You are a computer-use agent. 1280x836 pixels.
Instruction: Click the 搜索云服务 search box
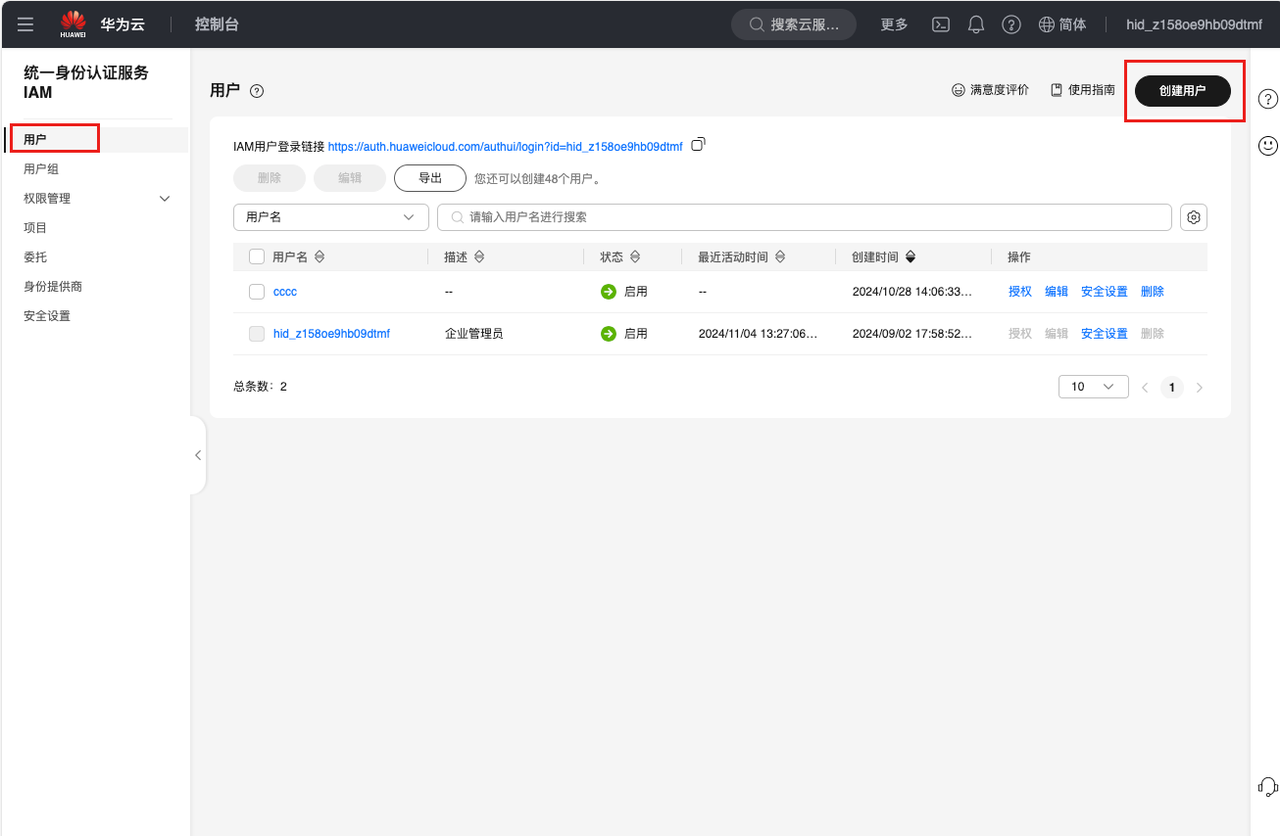pyautogui.click(x=793, y=25)
